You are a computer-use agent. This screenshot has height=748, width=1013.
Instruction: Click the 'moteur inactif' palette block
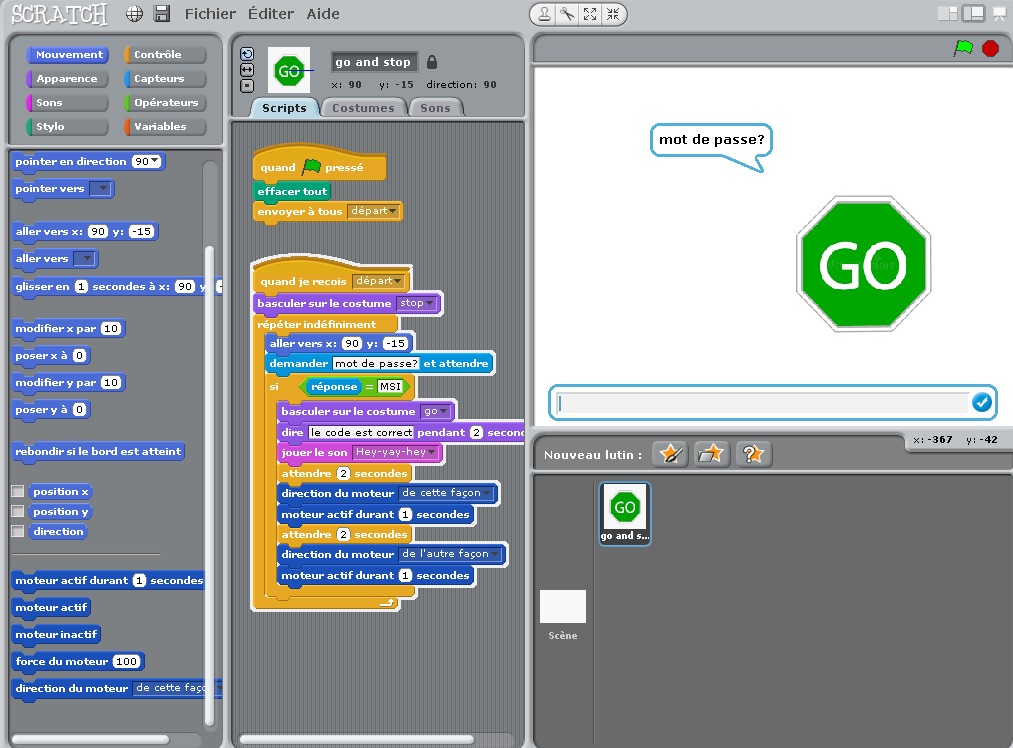click(56, 634)
